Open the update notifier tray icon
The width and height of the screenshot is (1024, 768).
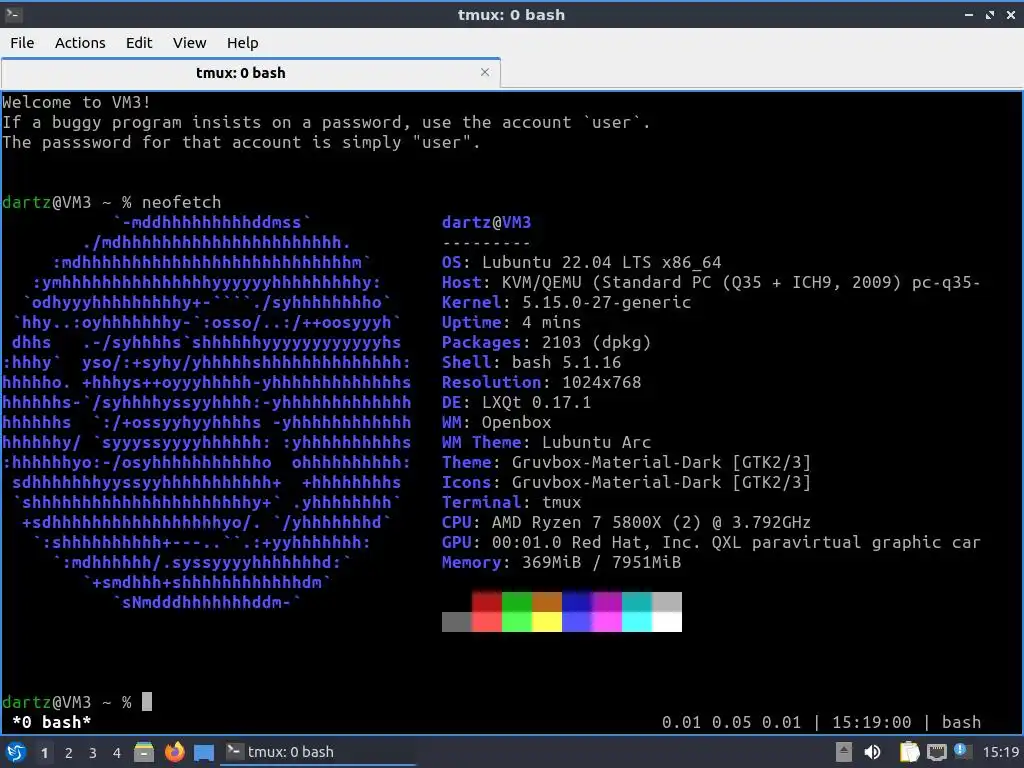963,751
